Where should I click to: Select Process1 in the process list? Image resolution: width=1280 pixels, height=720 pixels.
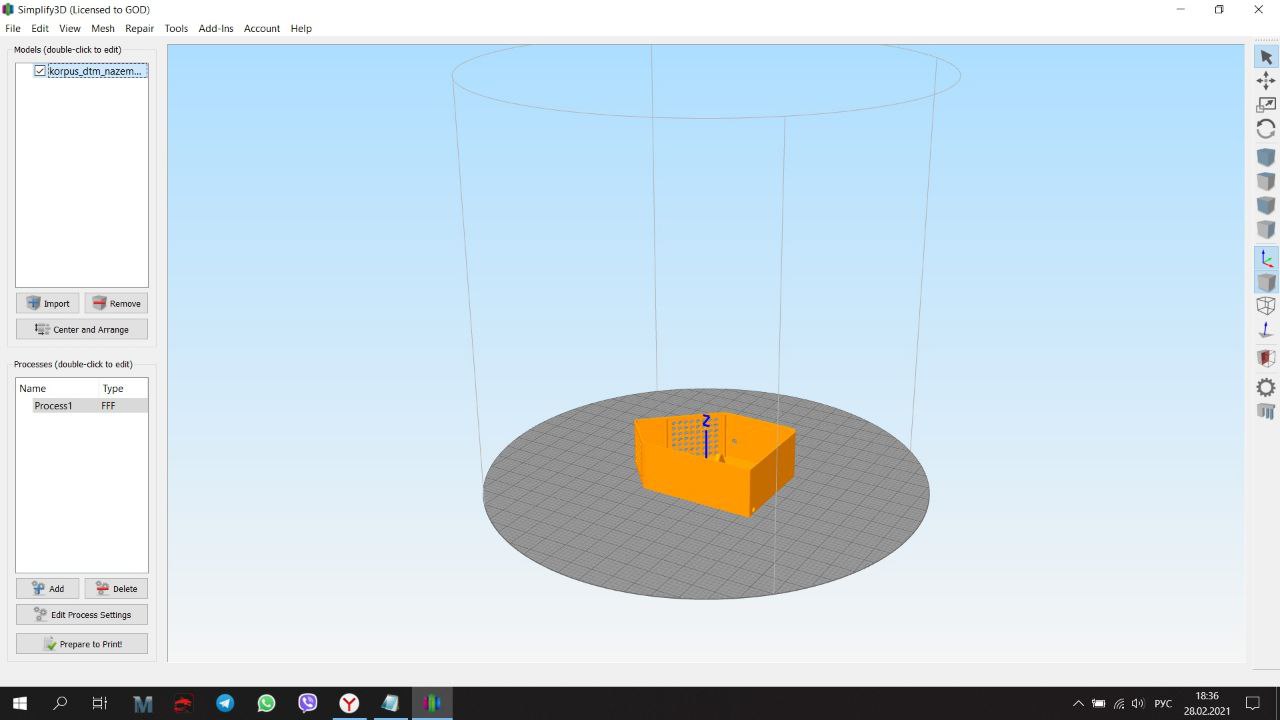(x=53, y=406)
